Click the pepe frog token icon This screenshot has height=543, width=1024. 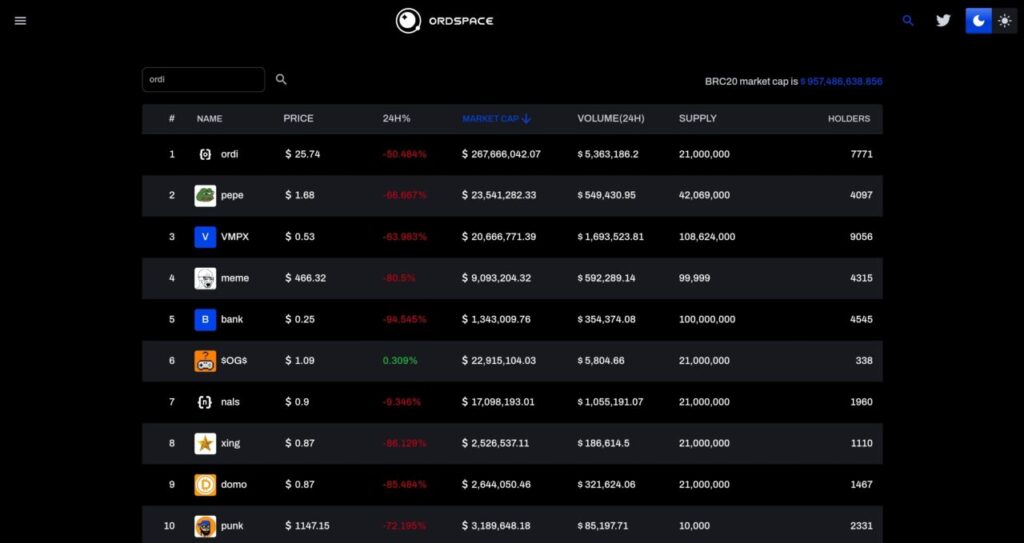(205, 195)
